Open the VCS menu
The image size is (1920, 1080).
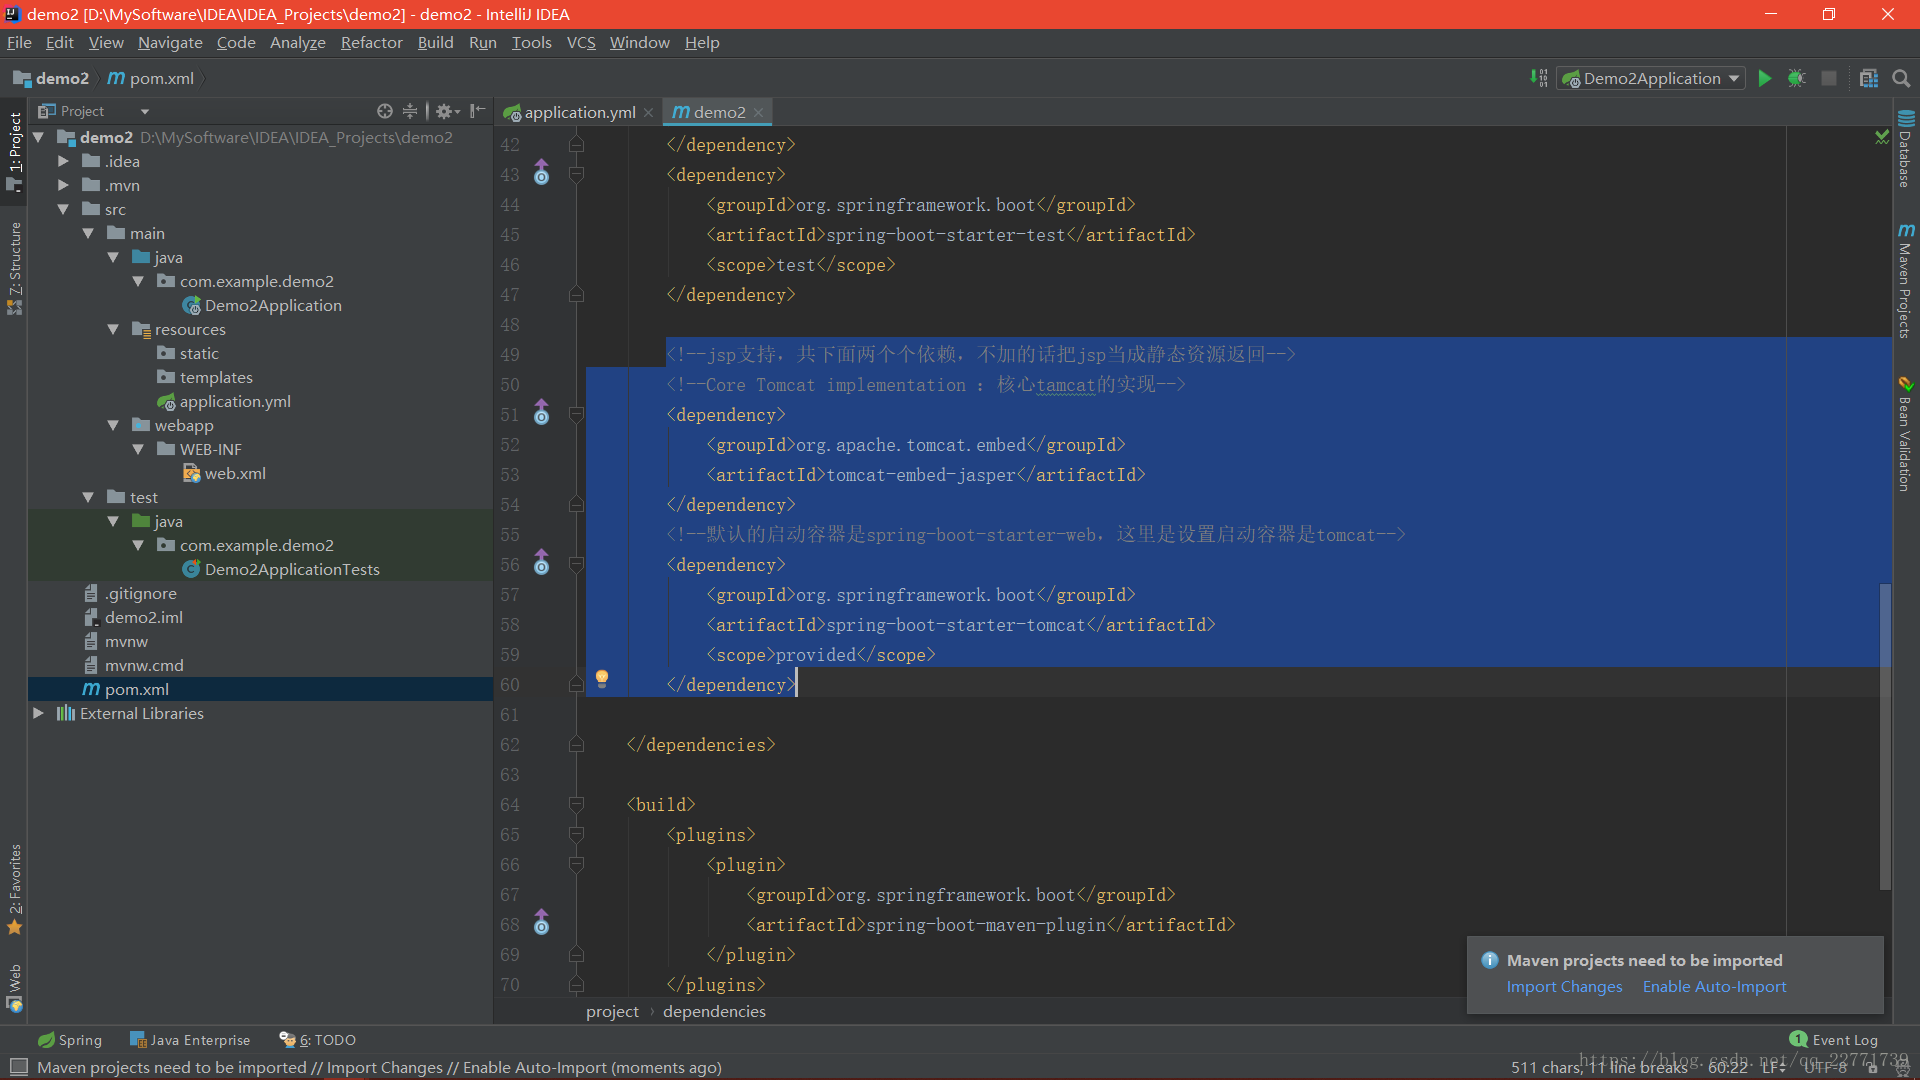point(581,42)
